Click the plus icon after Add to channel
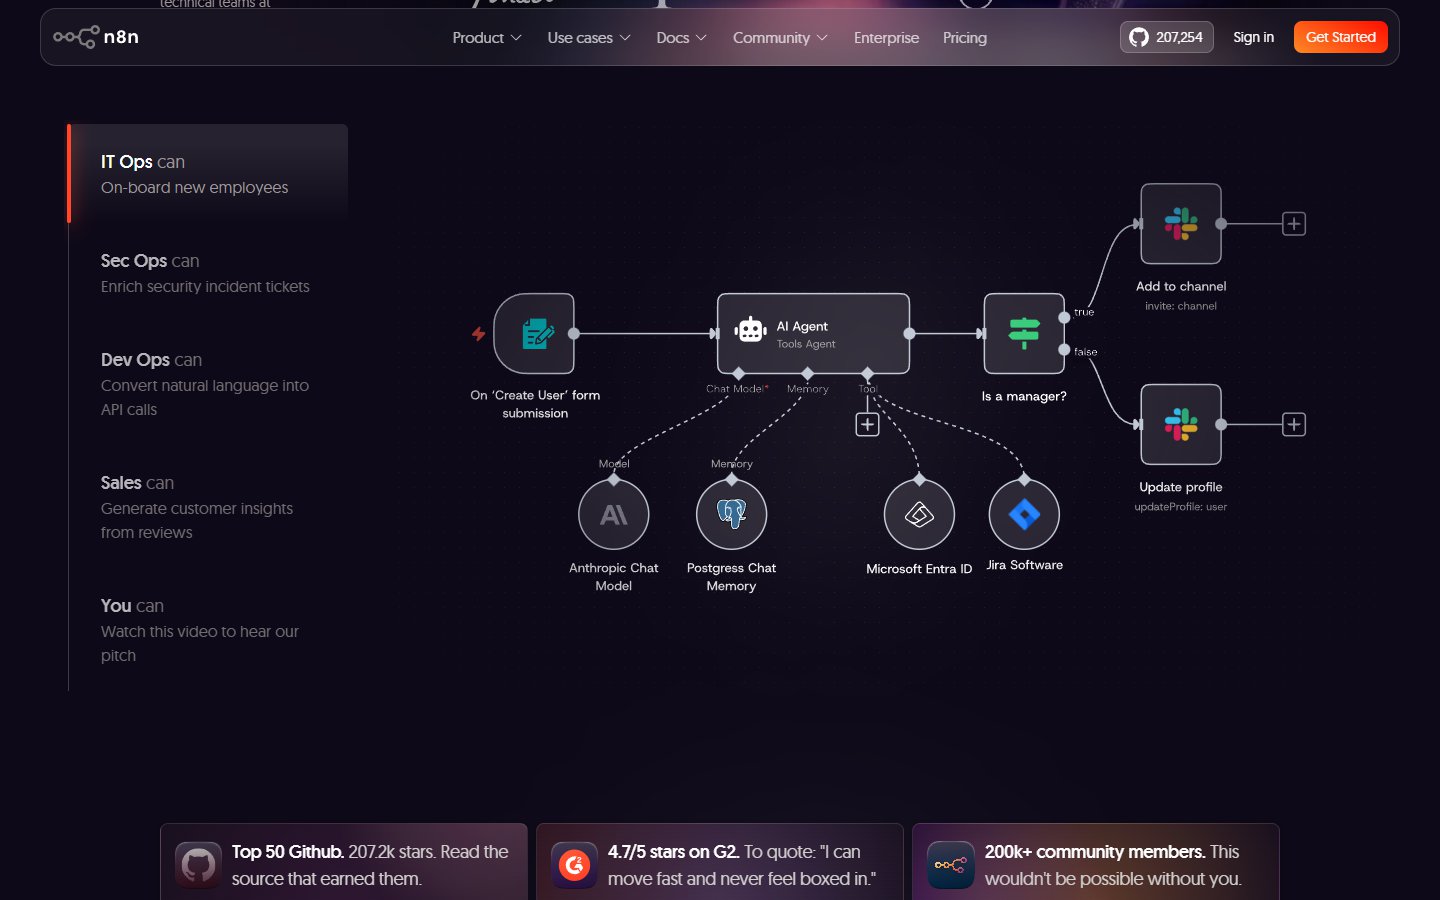The image size is (1440, 900). (1294, 224)
